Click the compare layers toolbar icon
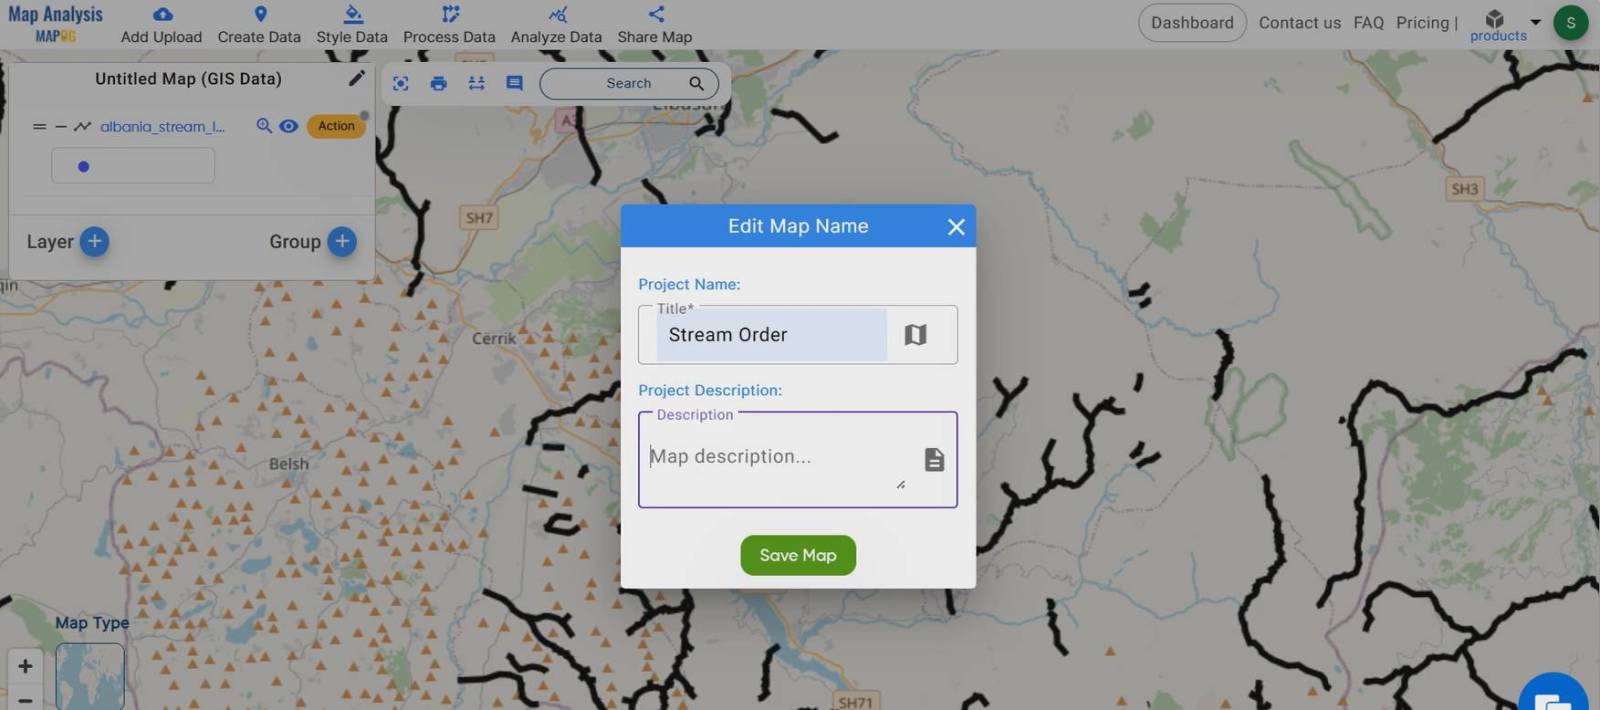This screenshot has height=710, width=1600. coord(476,83)
